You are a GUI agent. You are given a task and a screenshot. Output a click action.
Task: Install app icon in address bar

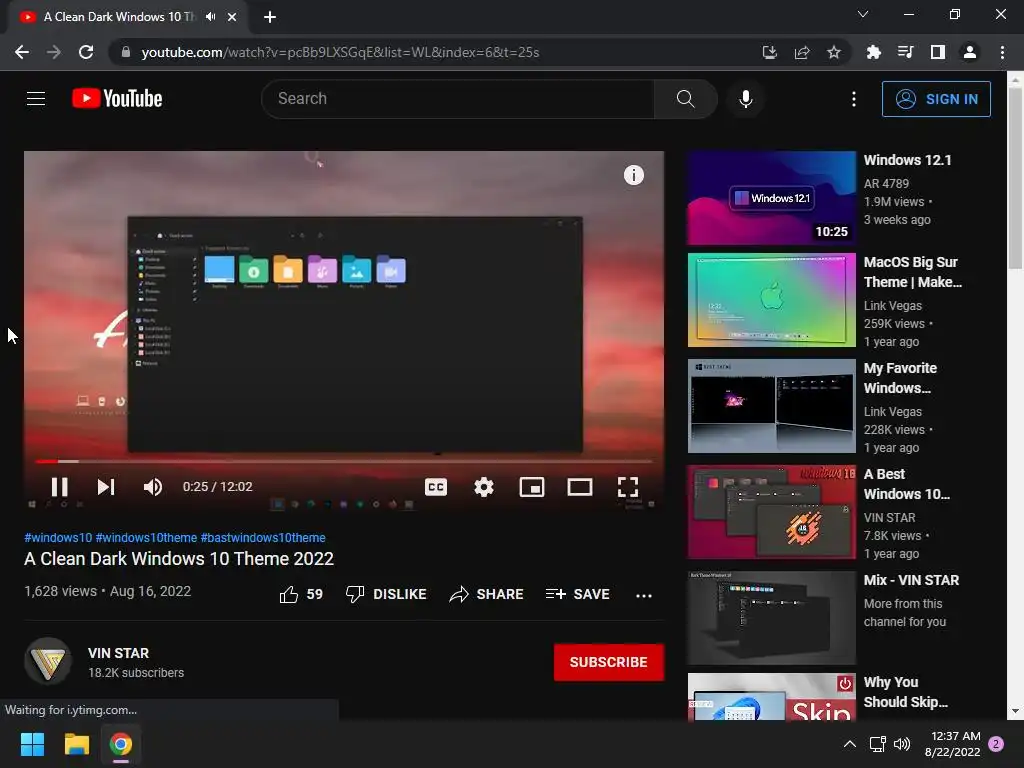(769, 52)
